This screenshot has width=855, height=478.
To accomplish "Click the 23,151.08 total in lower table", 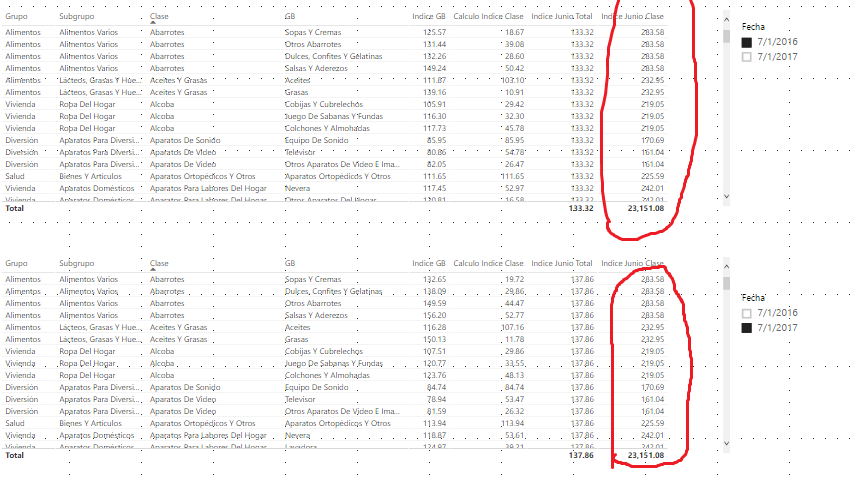I will pyautogui.click(x=646, y=455).
